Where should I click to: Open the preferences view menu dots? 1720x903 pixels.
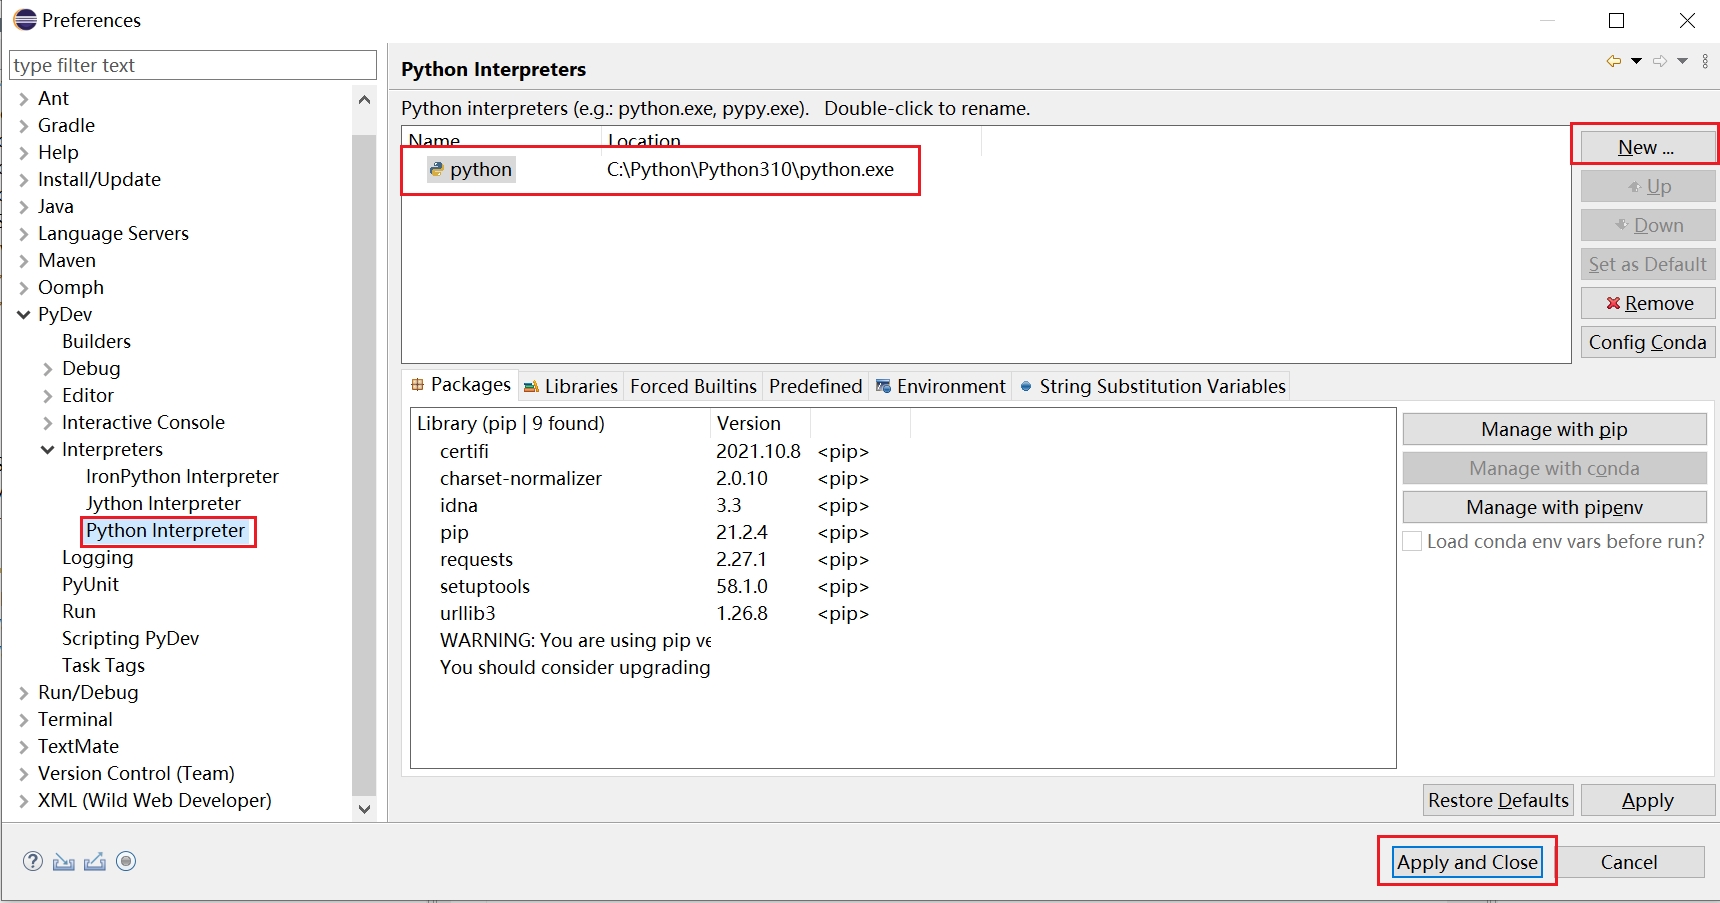pyautogui.click(x=1705, y=61)
